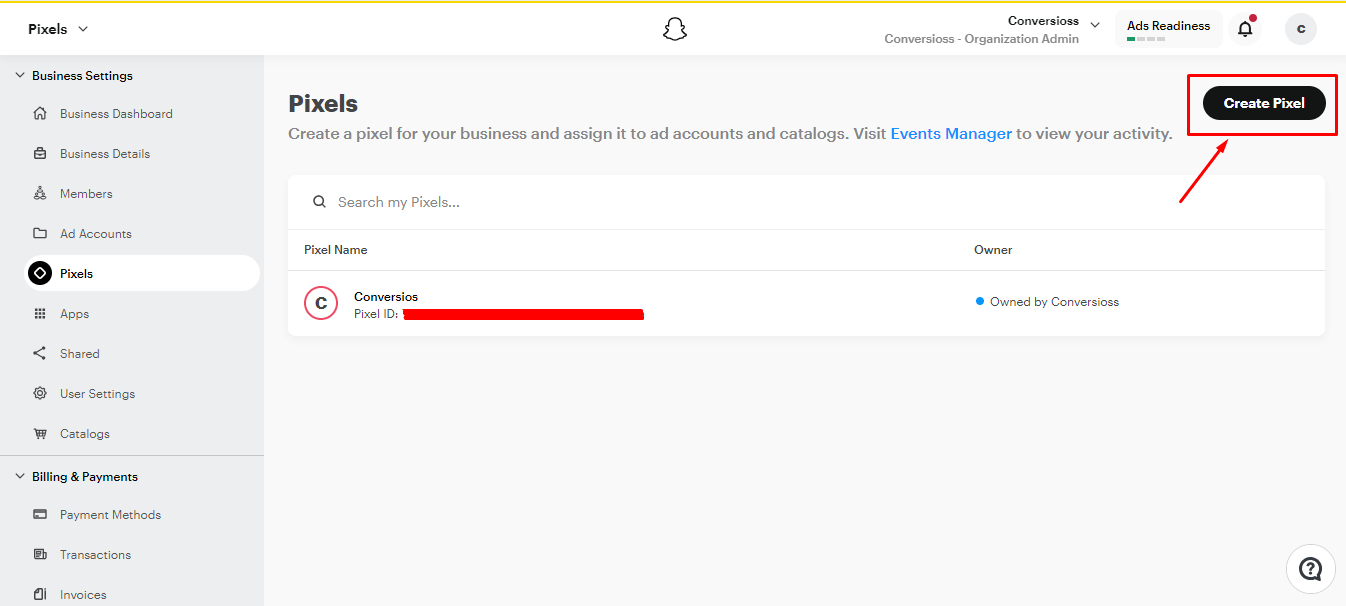This screenshot has height=606, width=1346.
Task: Open the Conversioss account switcher
Action: (1053, 22)
